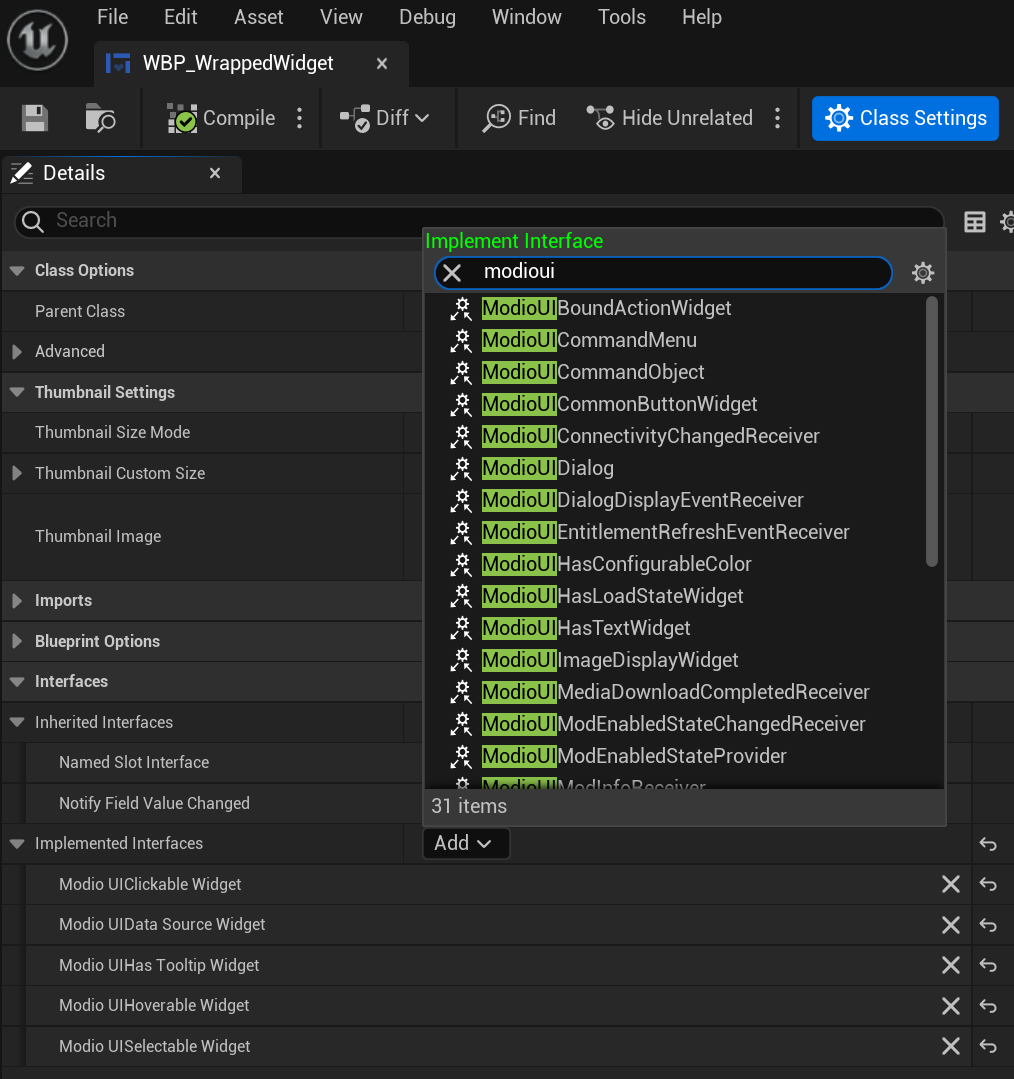Compile the blueprint
1014x1079 pixels.
tap(221, 118)
